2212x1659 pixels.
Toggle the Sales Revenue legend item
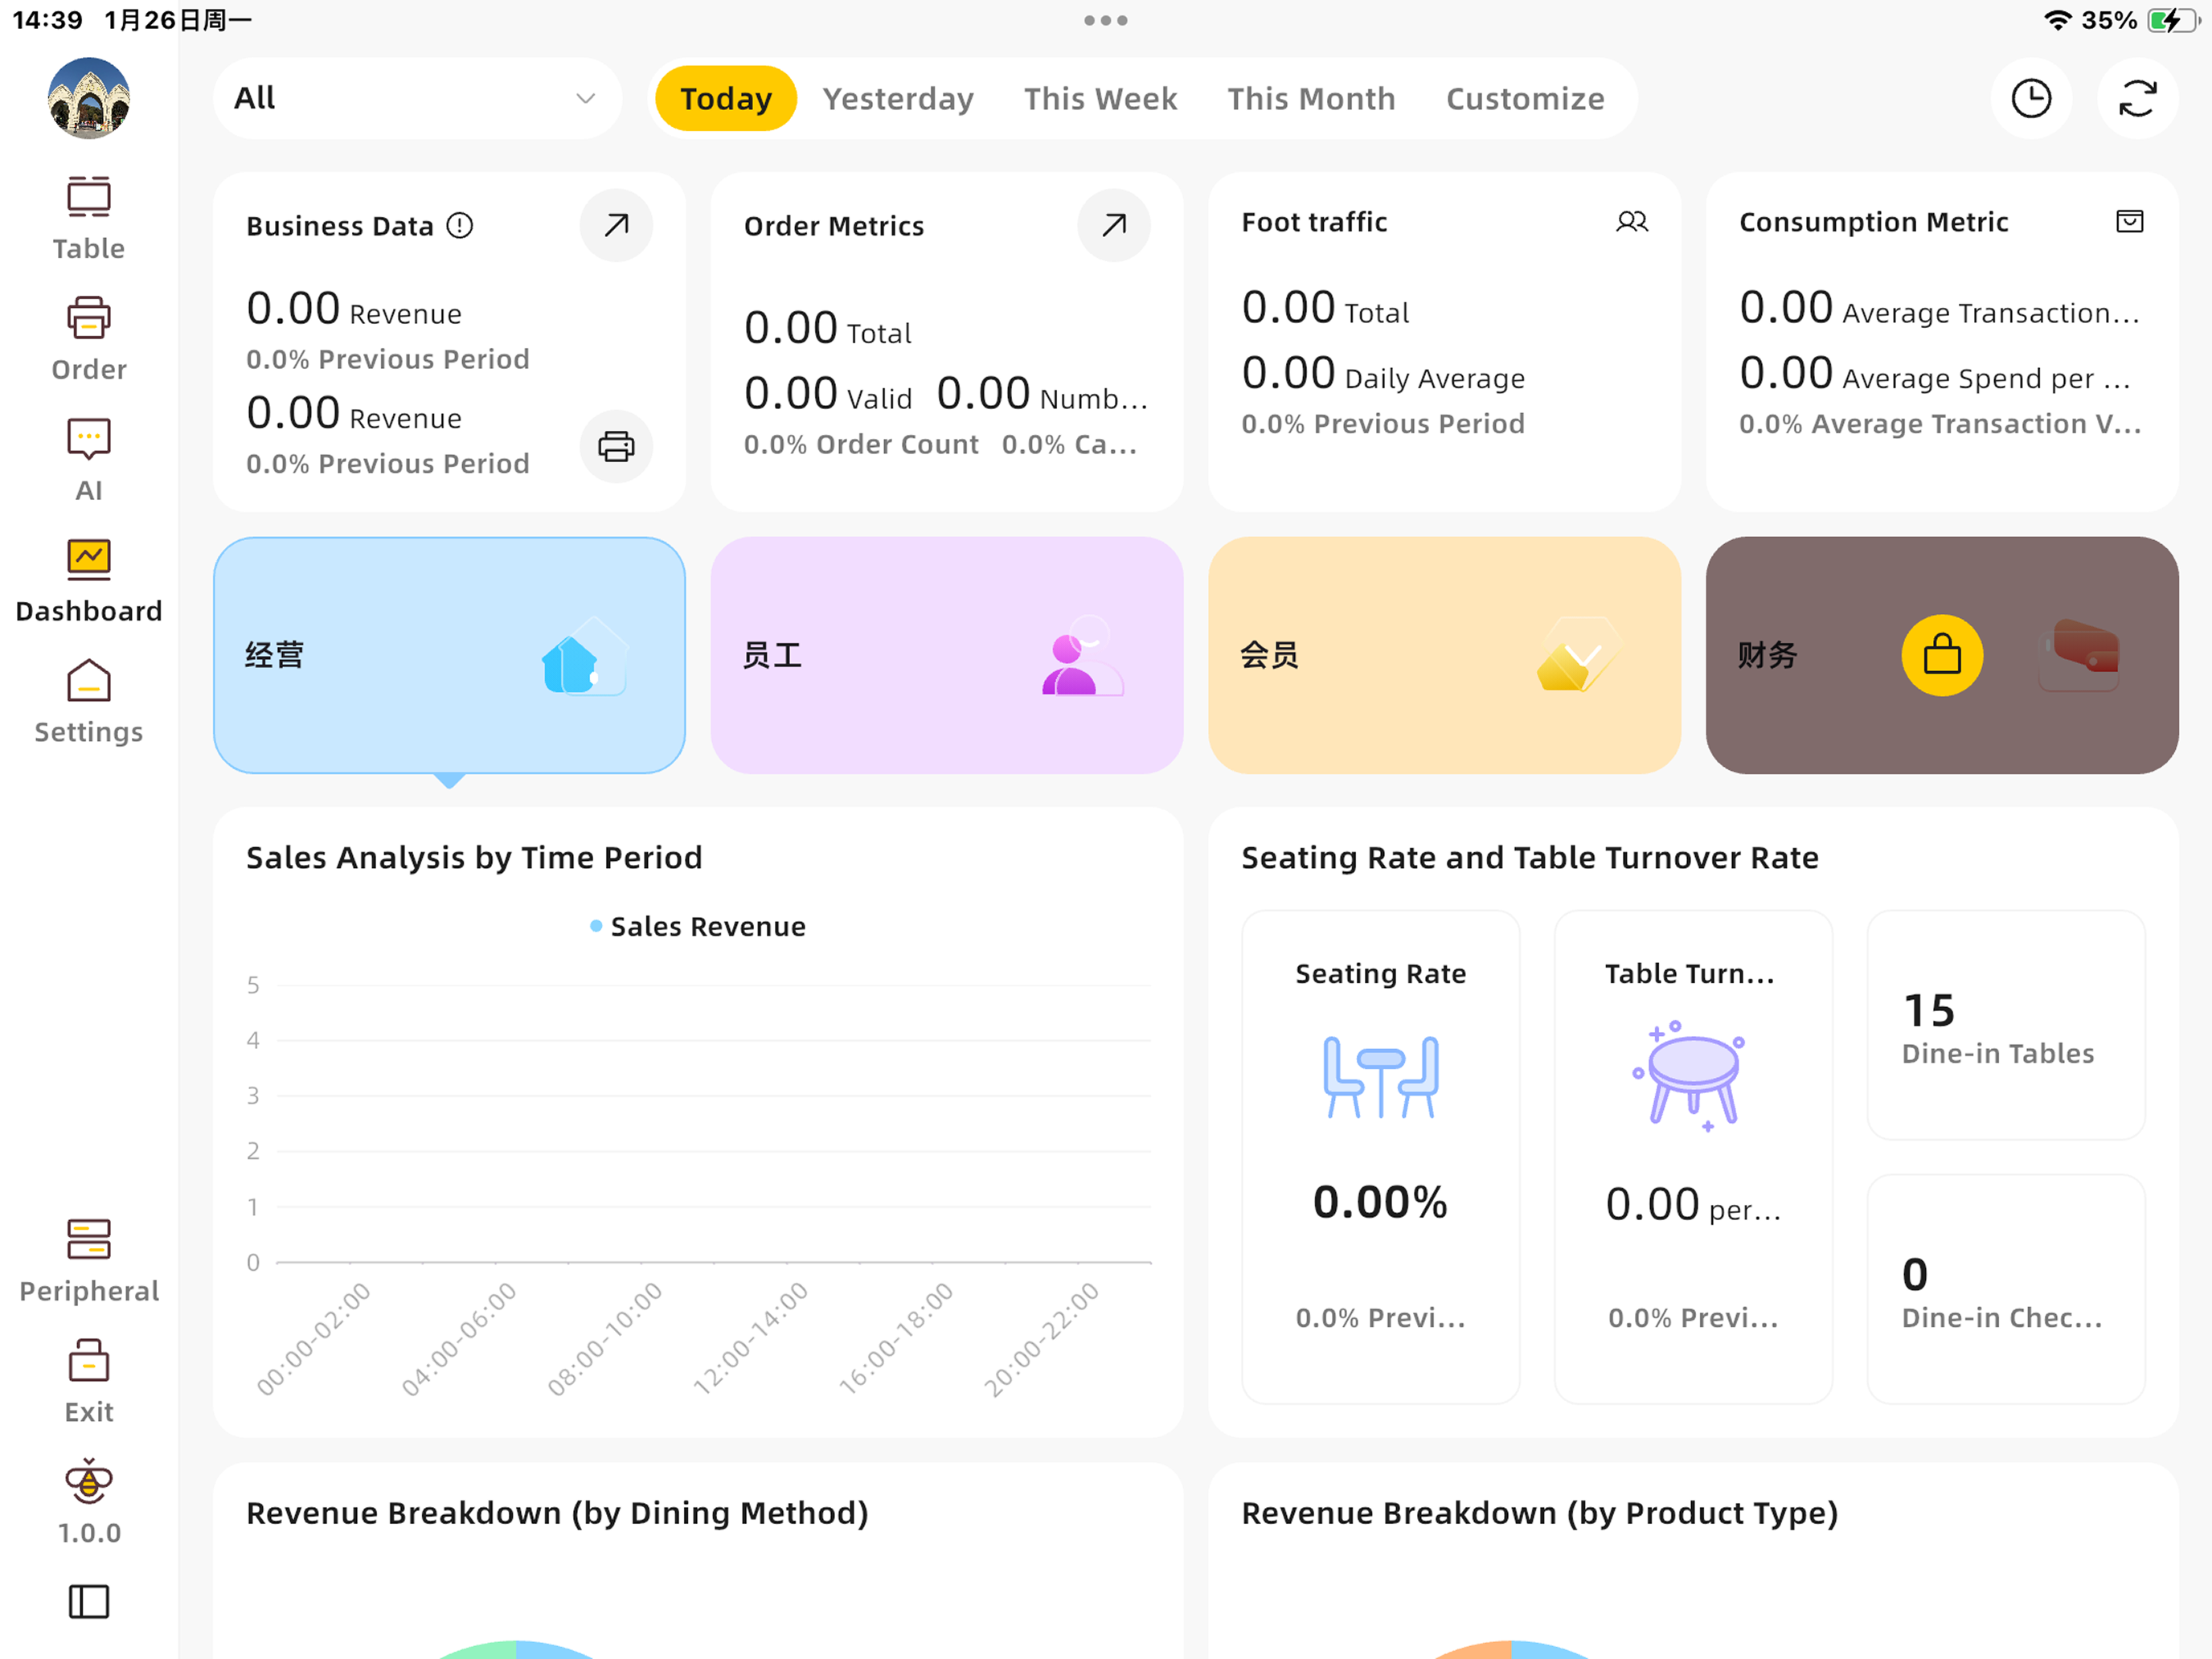tap(698, 926)
